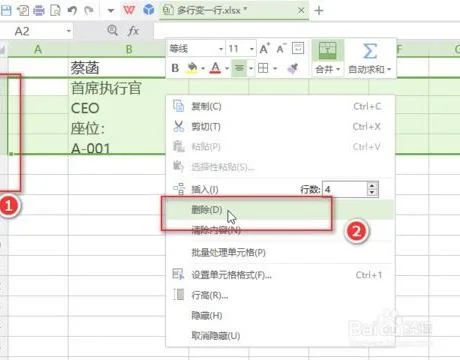Click the cell containing CEO
The width and height of the screenshot is (460, 360).
(117, 108)
